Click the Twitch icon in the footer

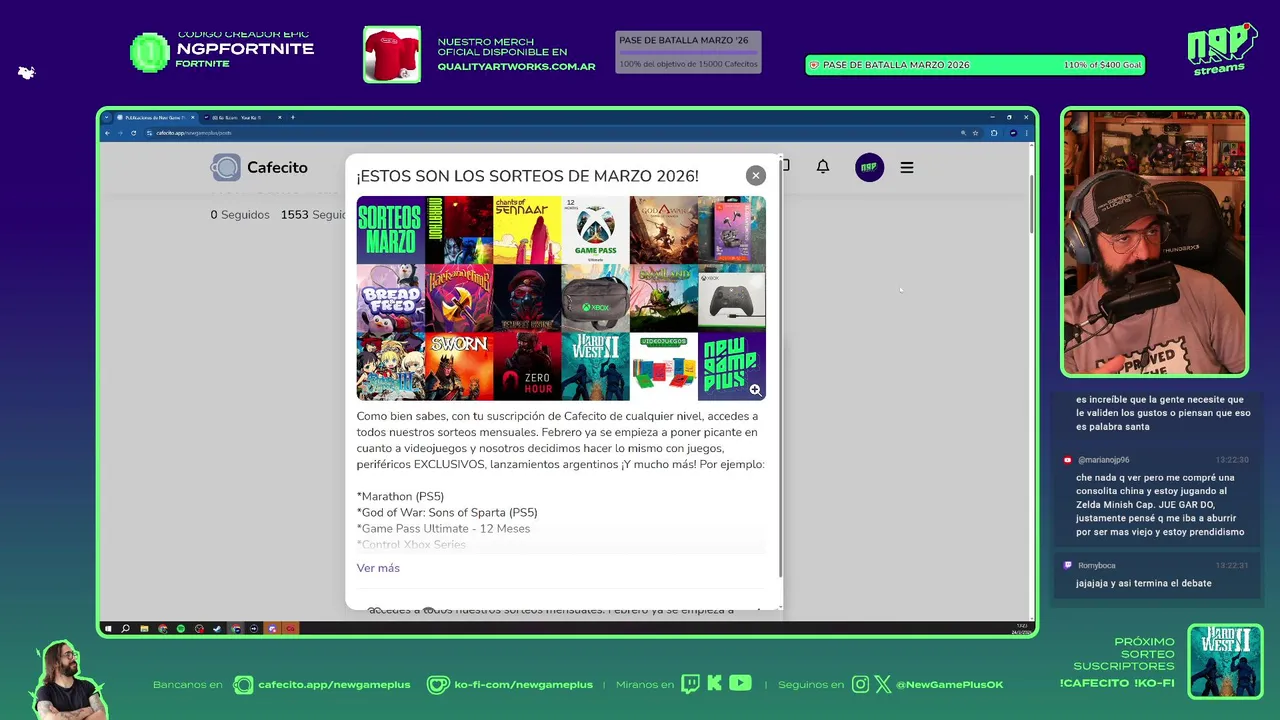click(x=691, y=684)
